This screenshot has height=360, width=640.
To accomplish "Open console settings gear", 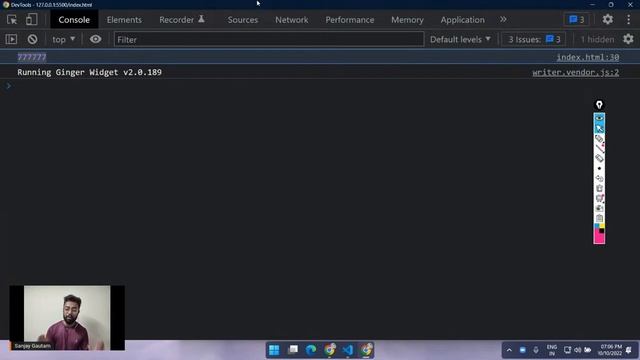I will 628,39.
